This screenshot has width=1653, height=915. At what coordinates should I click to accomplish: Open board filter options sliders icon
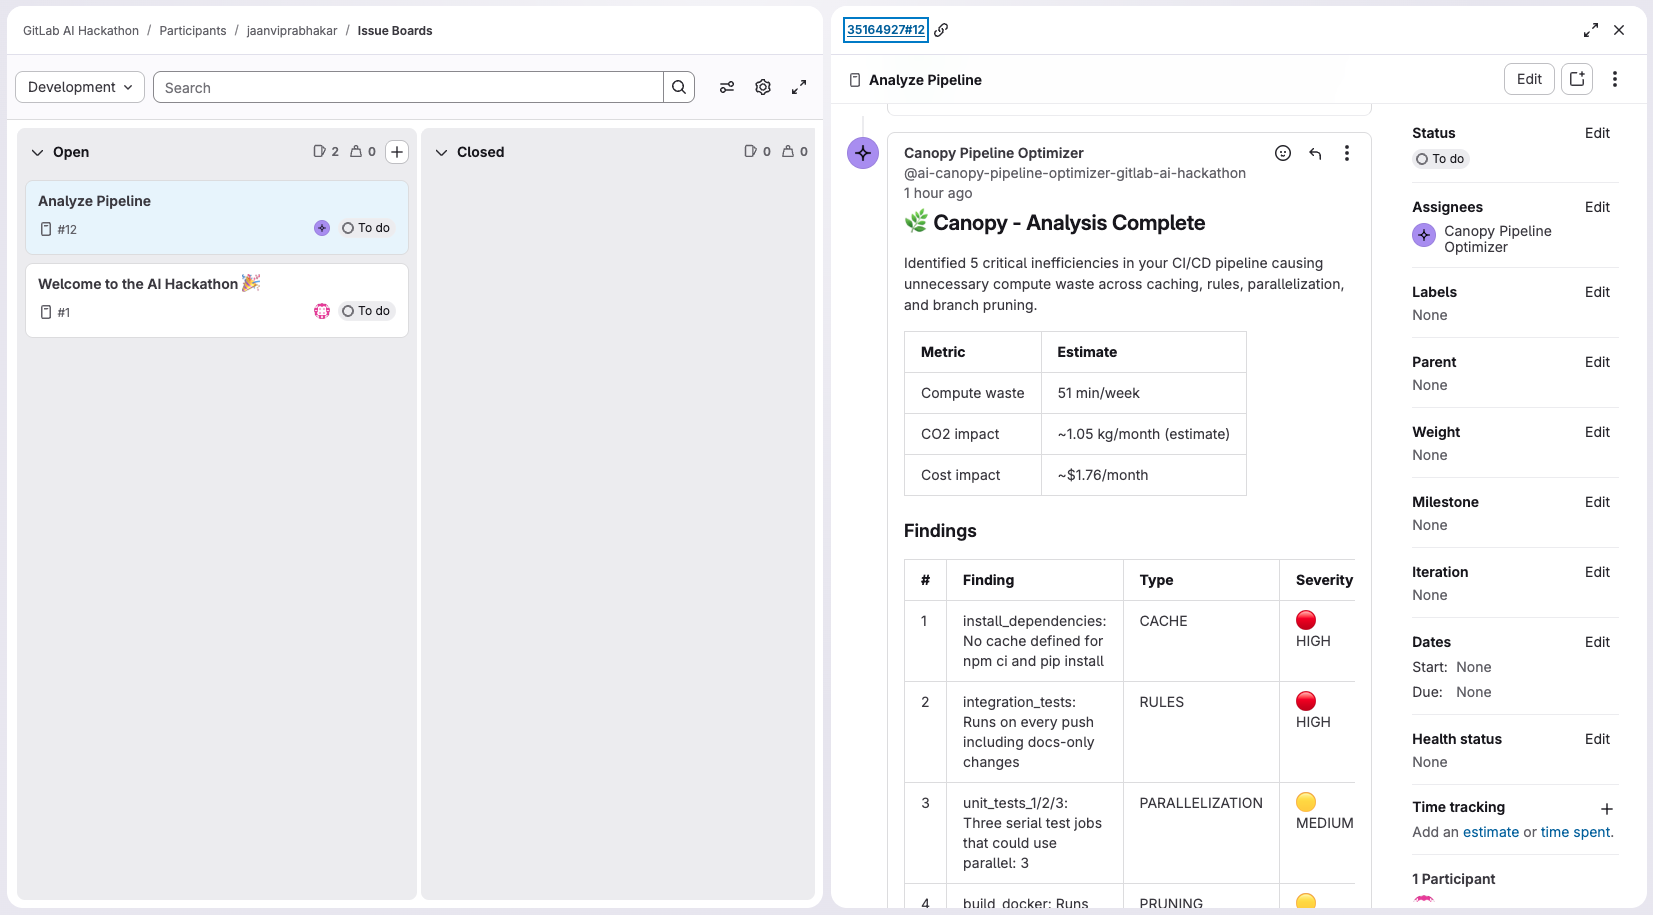tap(727, 87)
